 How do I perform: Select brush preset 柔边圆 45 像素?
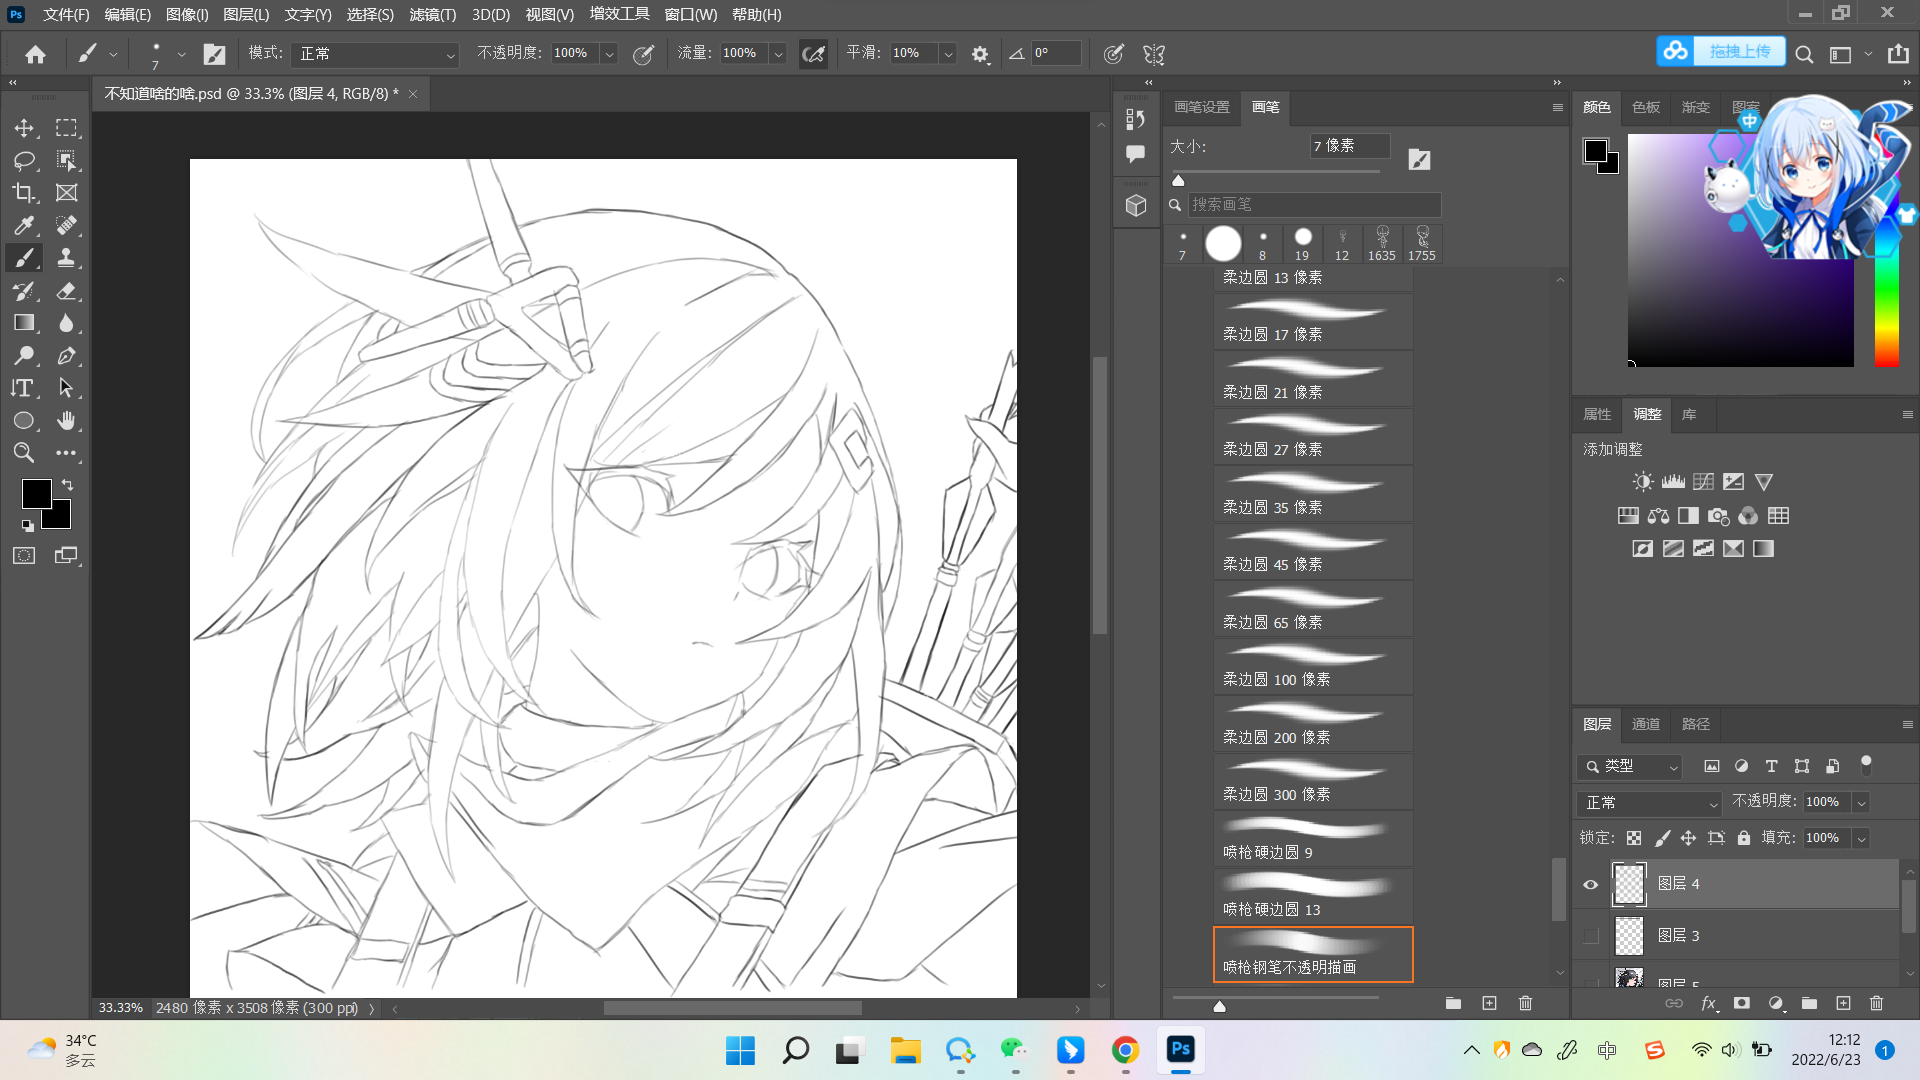1313,552
